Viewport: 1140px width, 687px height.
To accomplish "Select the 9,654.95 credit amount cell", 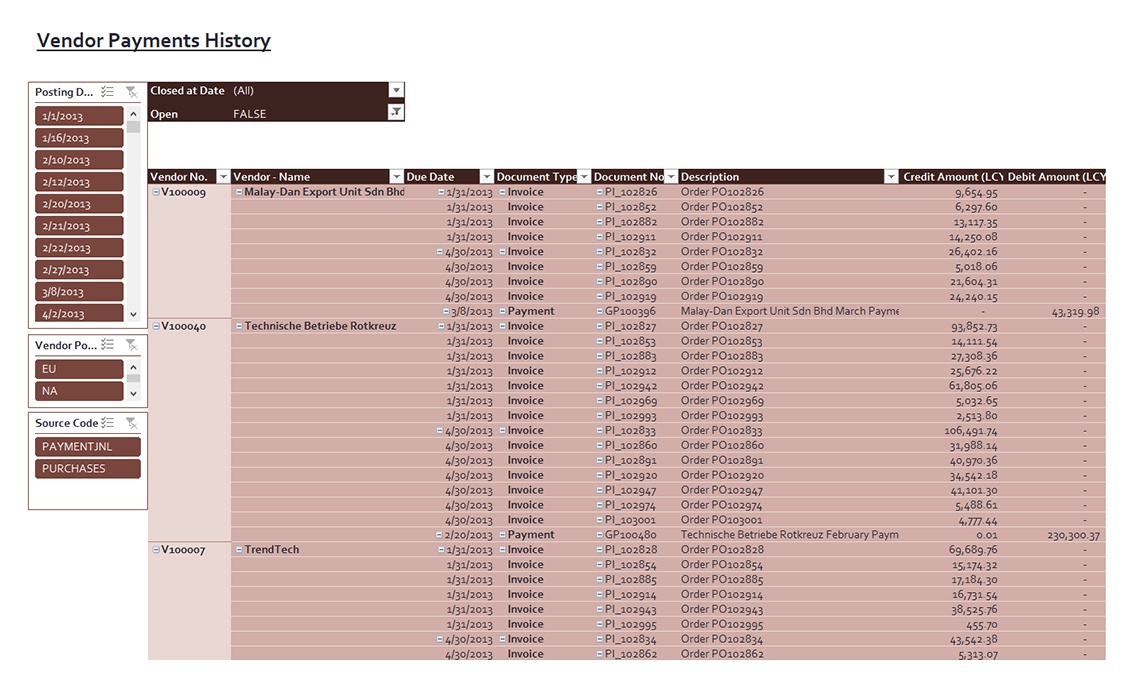I will 976,192.
